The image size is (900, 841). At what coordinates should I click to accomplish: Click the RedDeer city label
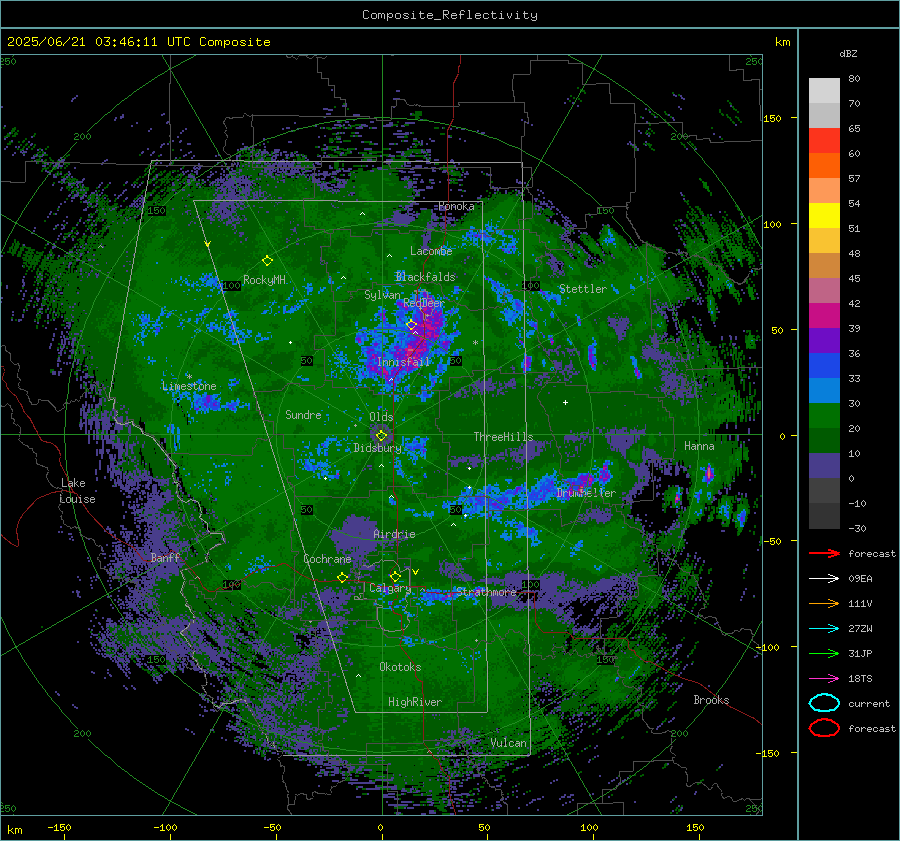coord(424,303)
